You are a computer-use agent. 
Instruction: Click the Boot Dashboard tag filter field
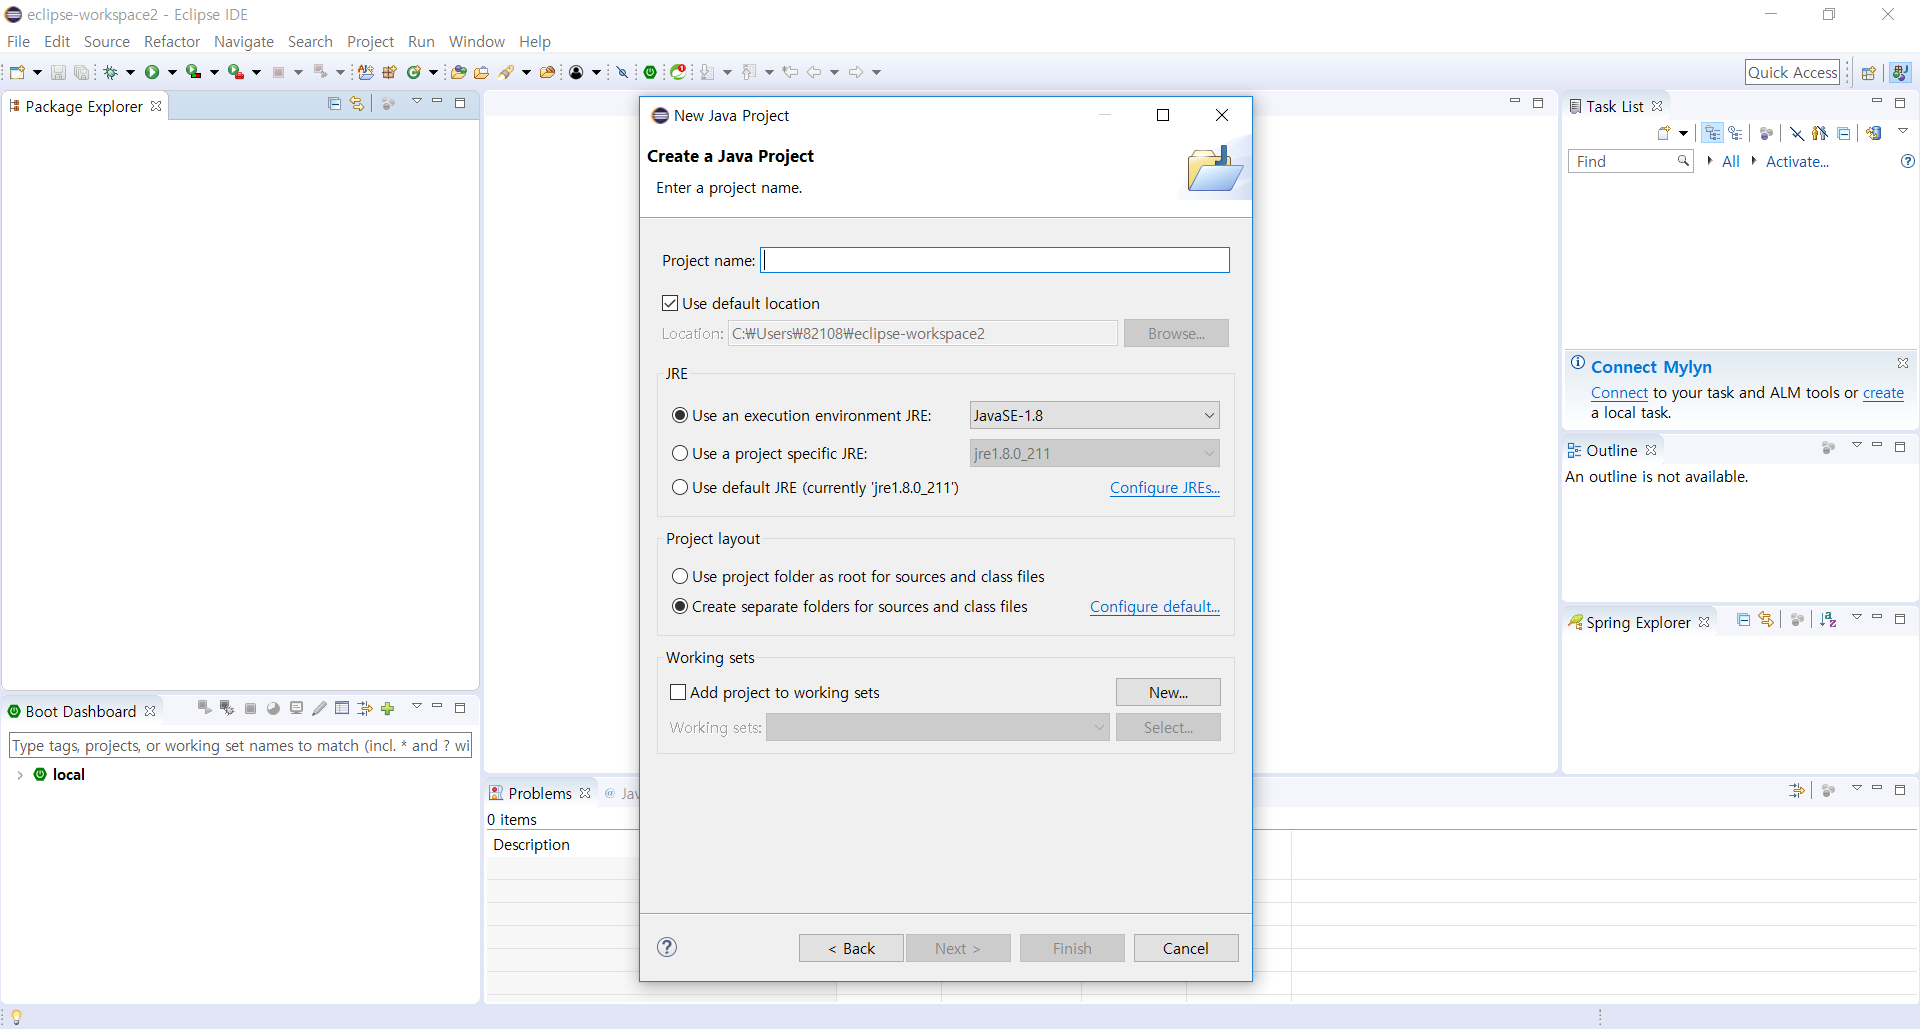240,745
